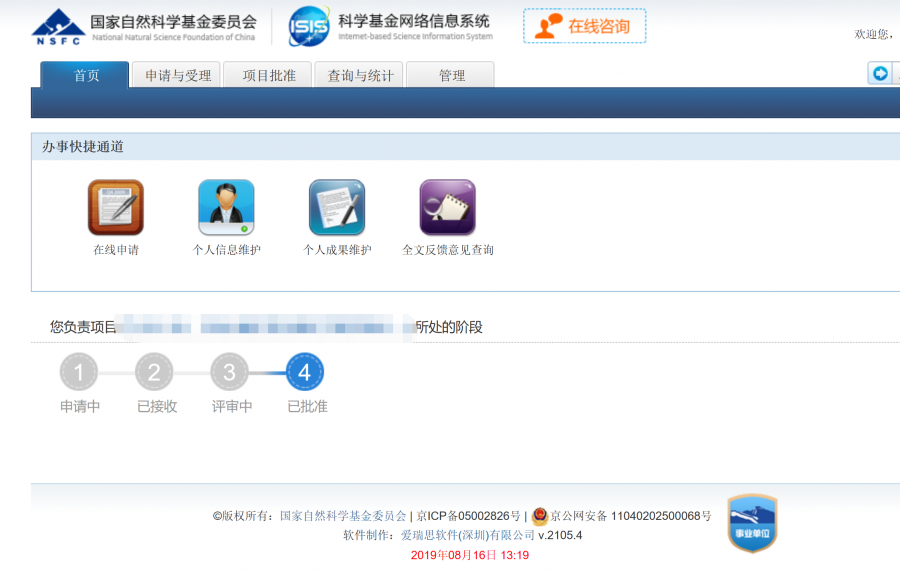
Task: Open the 管理 tab
Action: pos(451,75)
